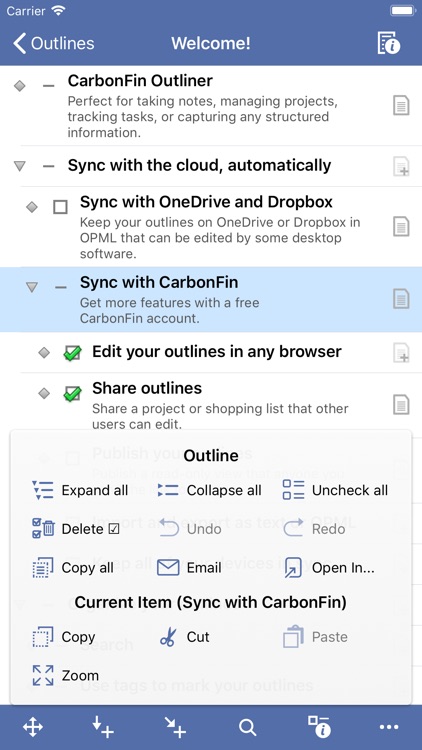Tap the battery status icon

402,11
